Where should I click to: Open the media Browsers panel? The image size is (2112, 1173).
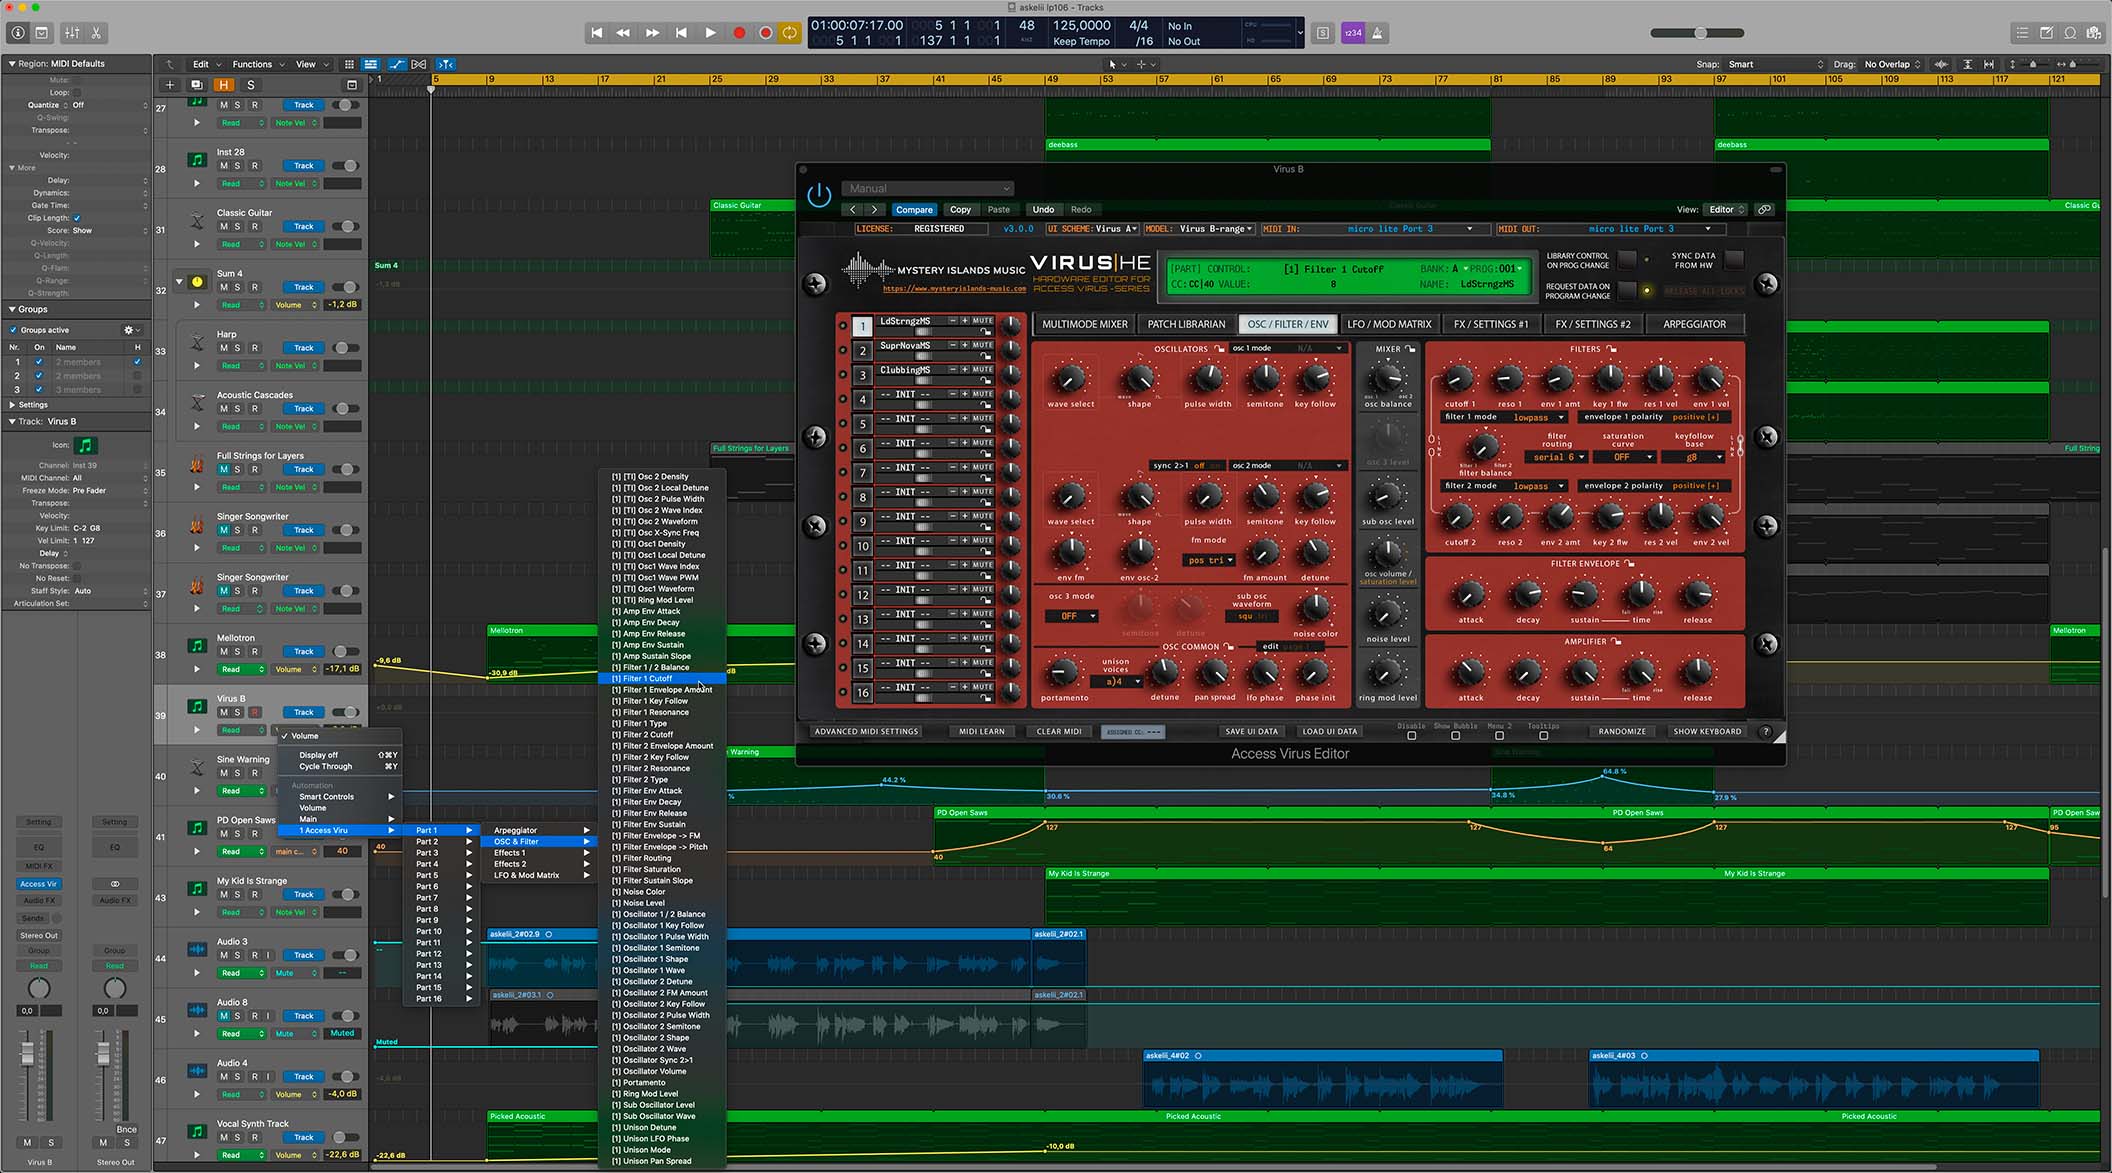(2093, 33)
